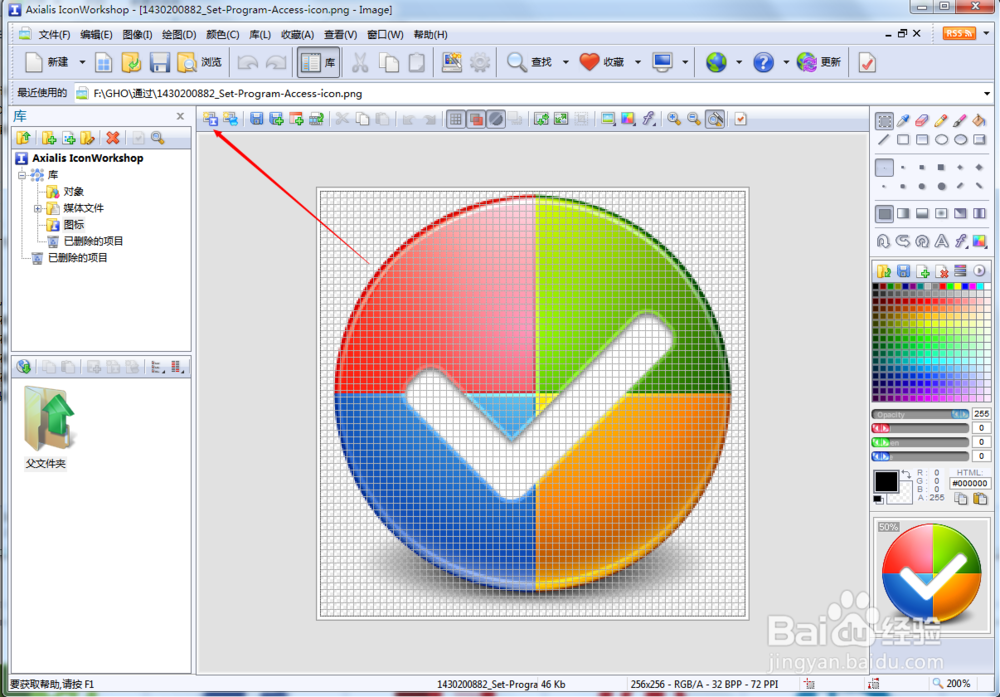Select the eraser tool
Image resolution: width=1000 pixels, height=697 pixels.
pyautogui.click(x=922, y=120)
